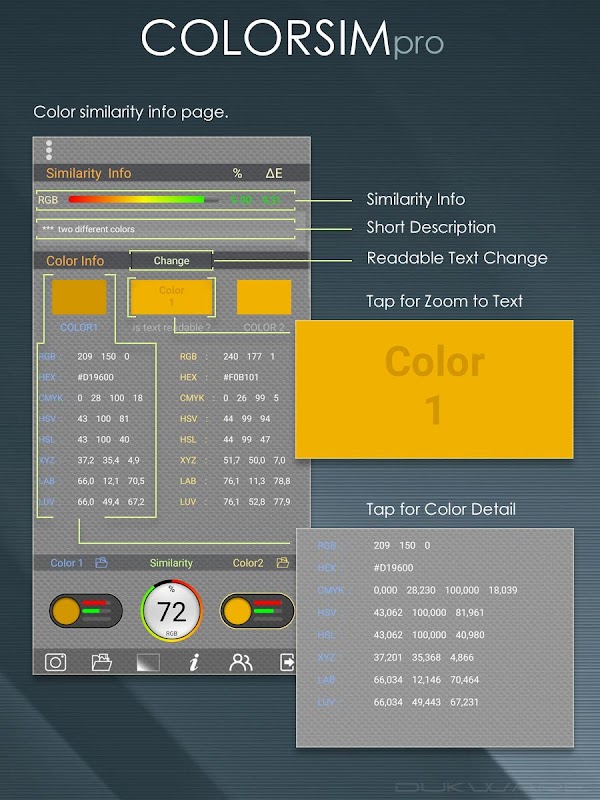This screenshot has width=600, height=800.
Task: Select the Similarity Info header
Action: coord(89,173)
